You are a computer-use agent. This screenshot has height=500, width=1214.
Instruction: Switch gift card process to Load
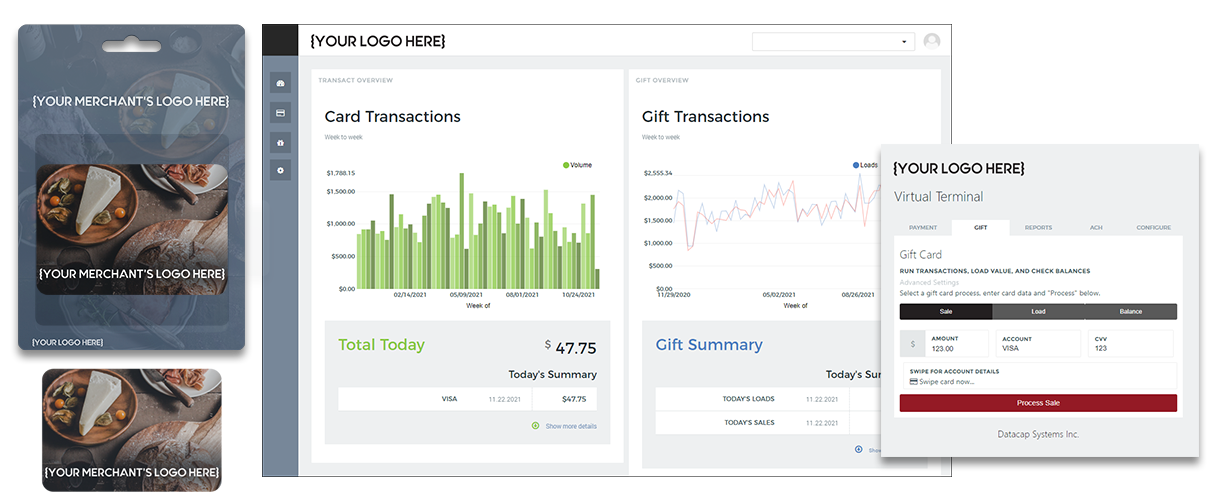(x=1038, y=312)
